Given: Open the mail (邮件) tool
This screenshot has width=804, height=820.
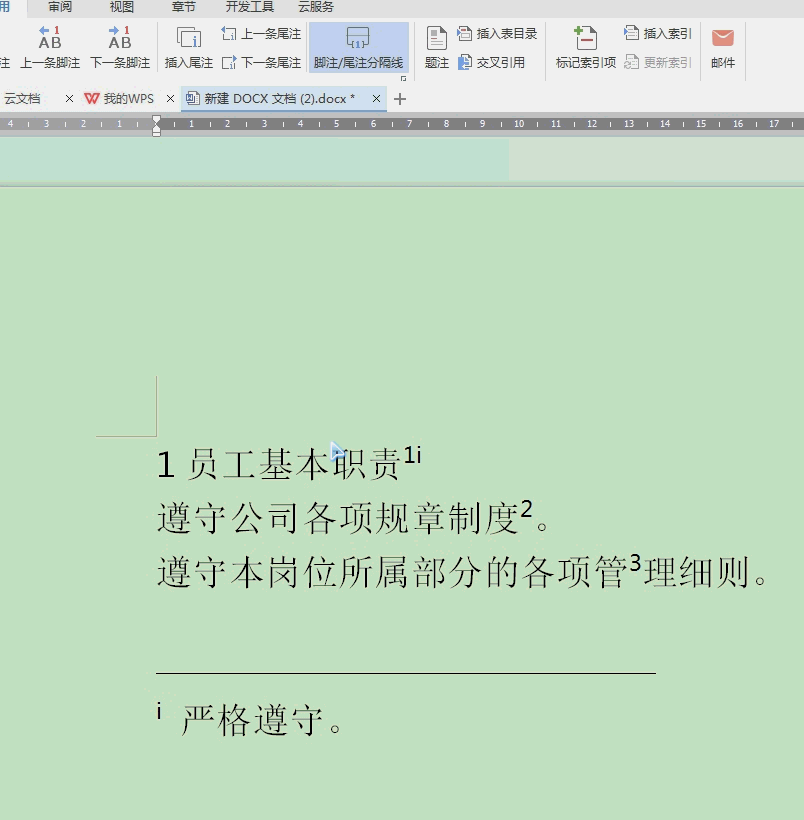Looking at the screenshot, I should coord(723,48).
